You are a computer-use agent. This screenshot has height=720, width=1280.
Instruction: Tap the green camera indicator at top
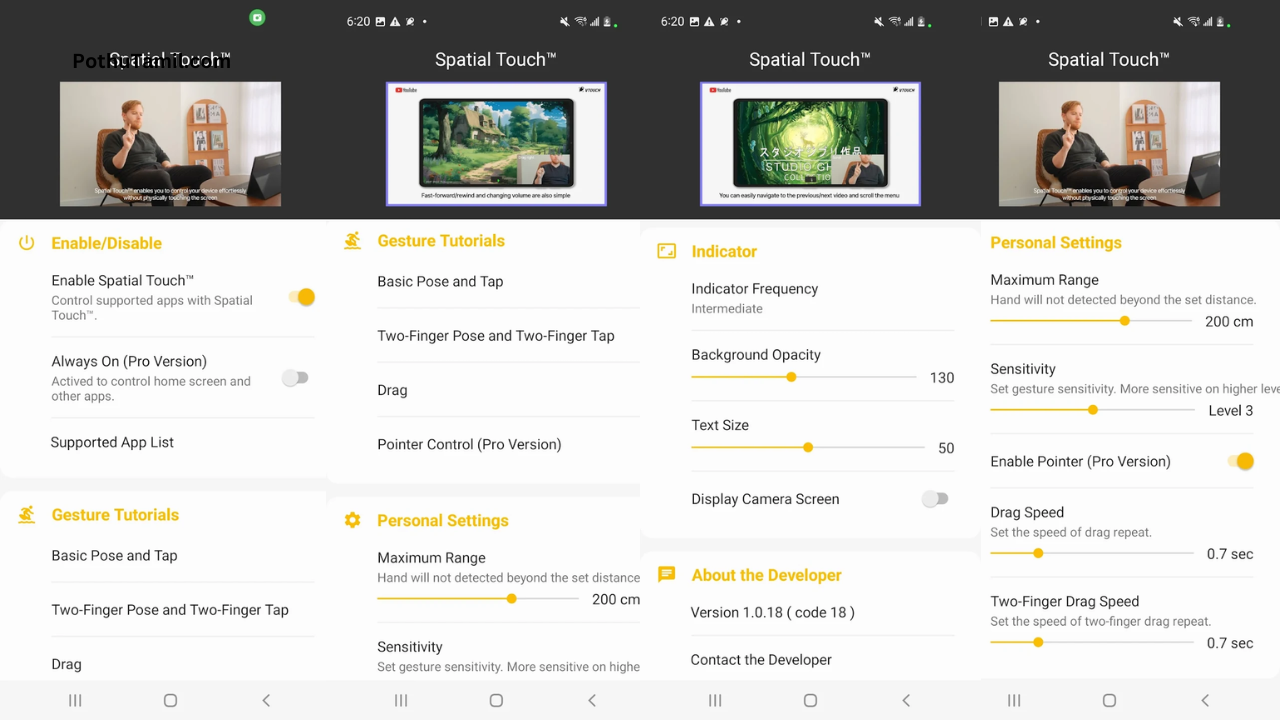point(257,17)
